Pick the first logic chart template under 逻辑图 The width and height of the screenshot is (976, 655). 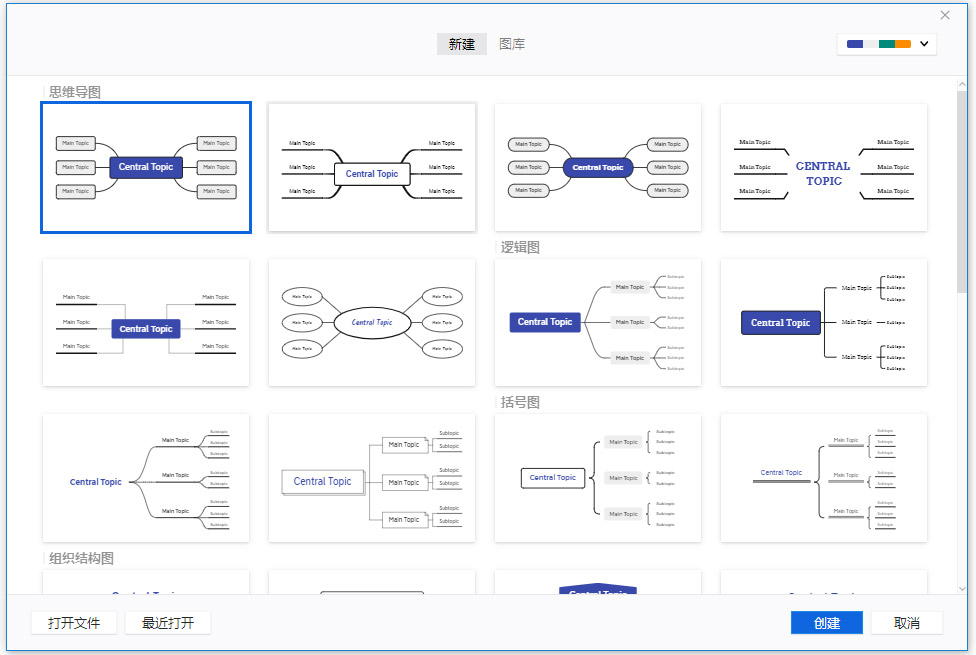pos(598,322)
